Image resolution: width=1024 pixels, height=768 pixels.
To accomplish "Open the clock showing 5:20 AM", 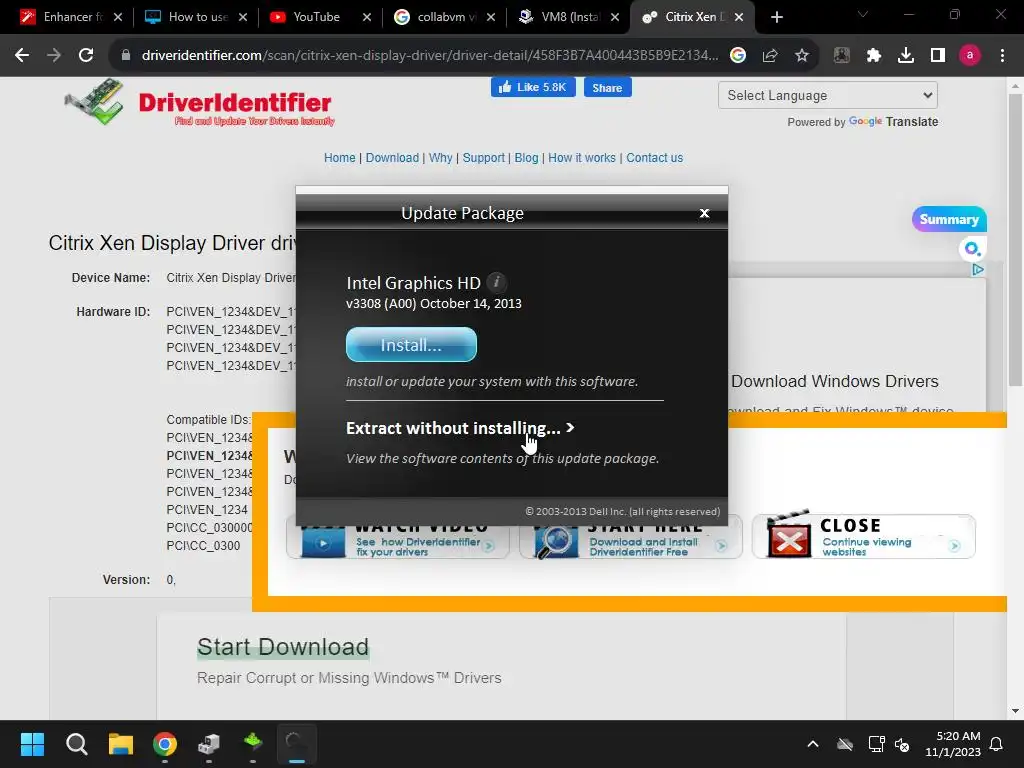I will point(953,744).
